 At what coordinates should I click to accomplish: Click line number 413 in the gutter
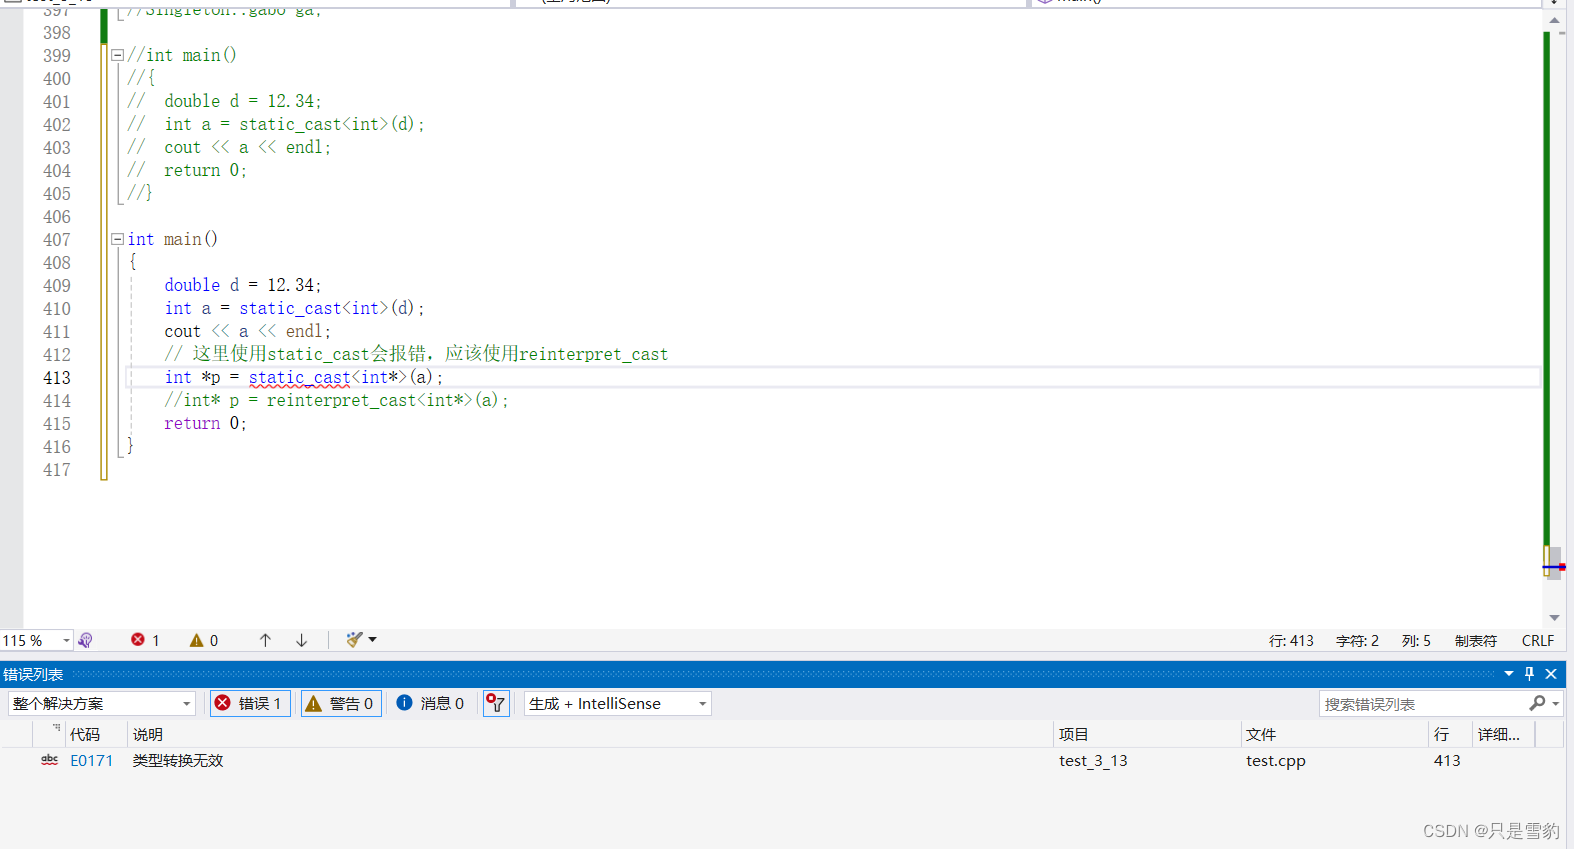(57, 378)
